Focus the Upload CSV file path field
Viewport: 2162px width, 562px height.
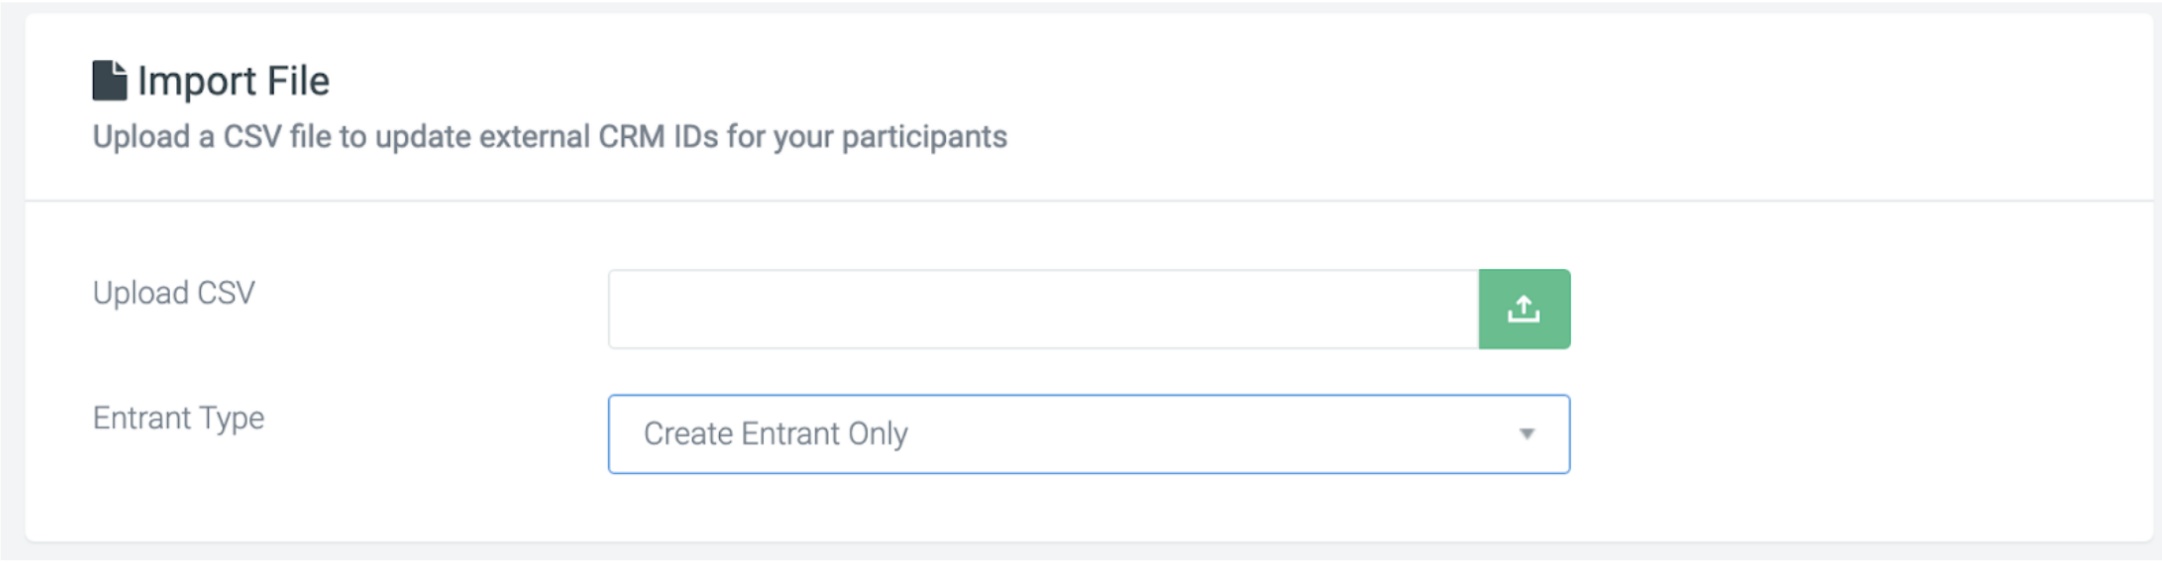tap(1043, 309)
